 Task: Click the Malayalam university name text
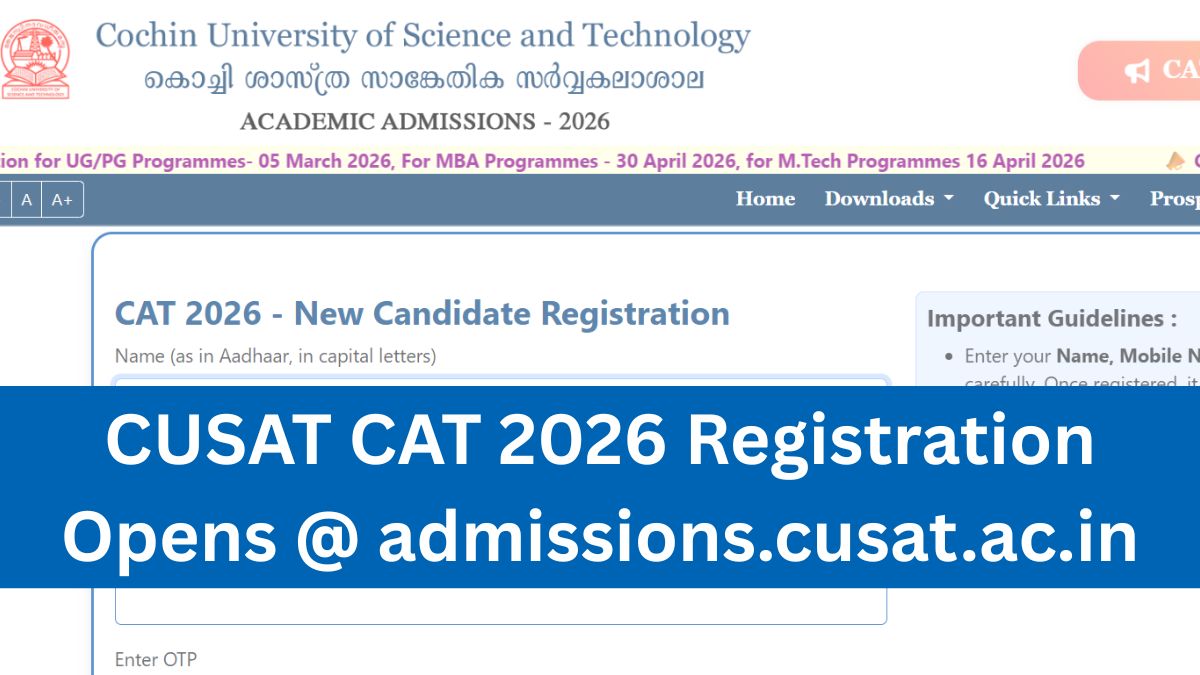[424, 80]
